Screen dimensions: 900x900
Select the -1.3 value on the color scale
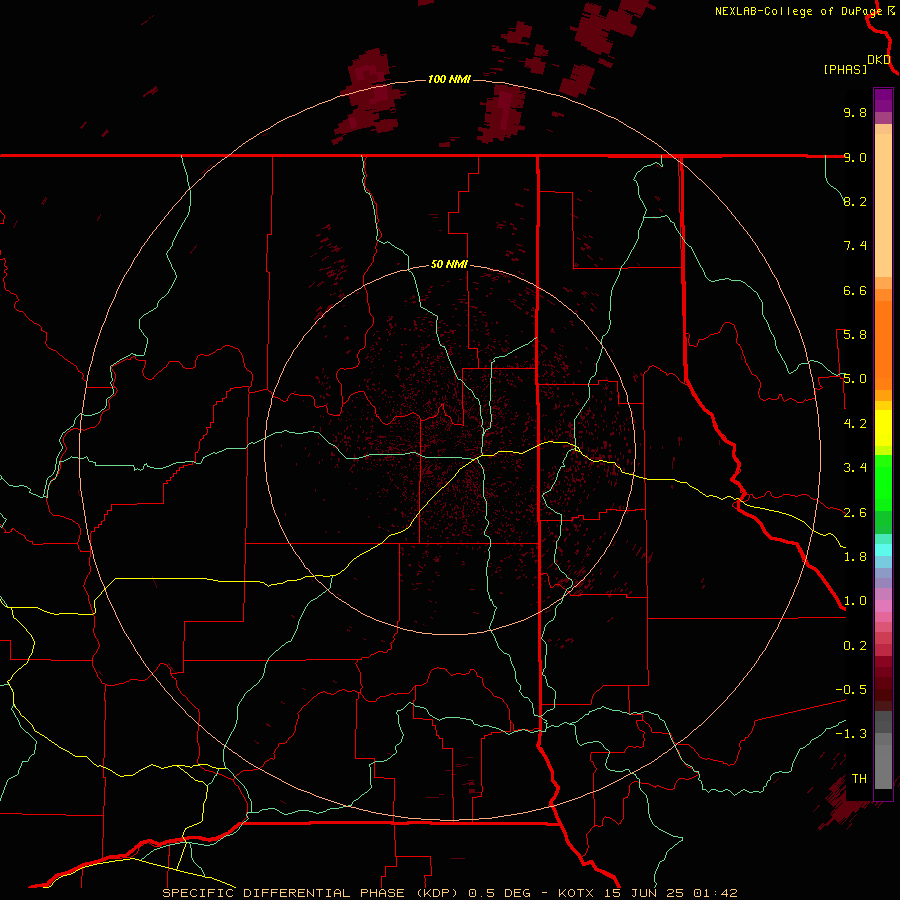851,734
